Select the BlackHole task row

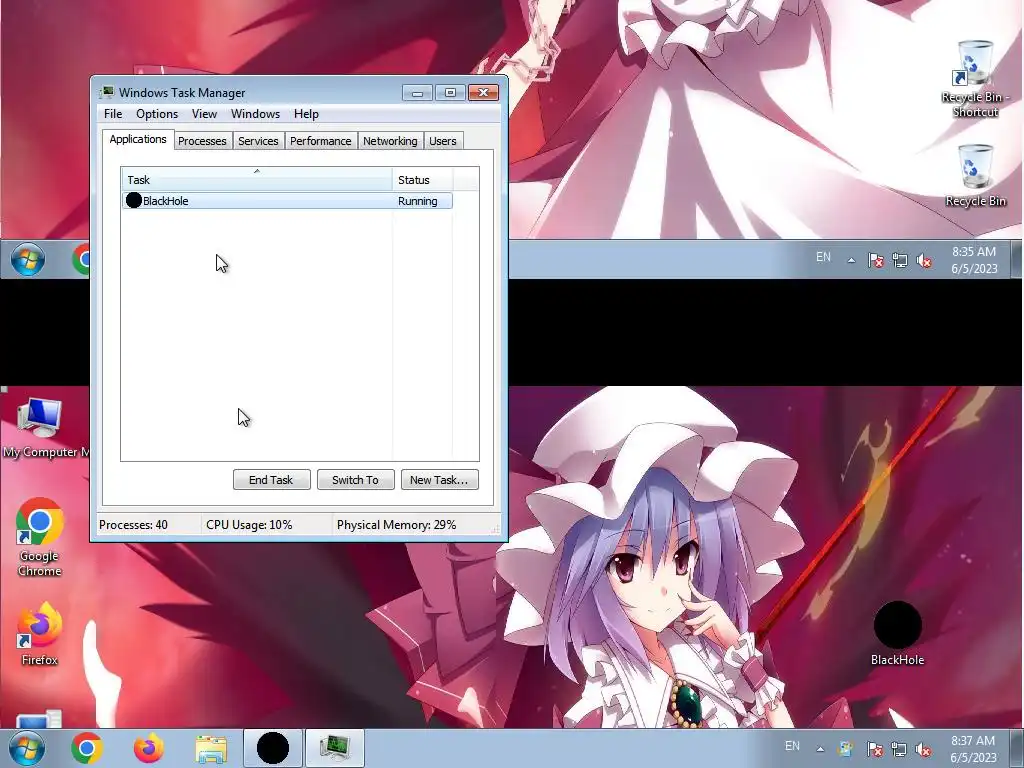[287, 200]
